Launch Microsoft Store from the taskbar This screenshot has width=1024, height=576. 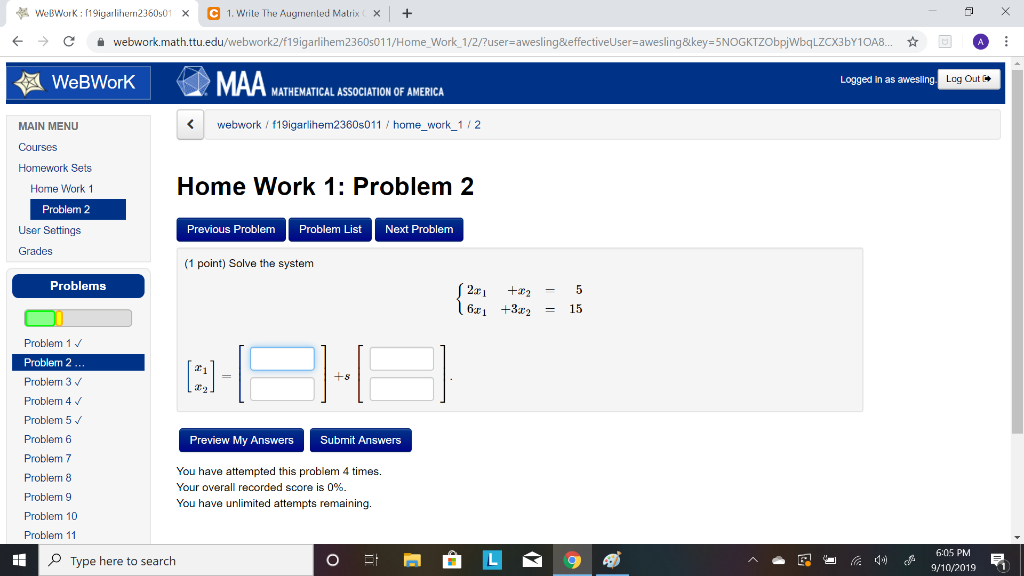click(452, 560)
